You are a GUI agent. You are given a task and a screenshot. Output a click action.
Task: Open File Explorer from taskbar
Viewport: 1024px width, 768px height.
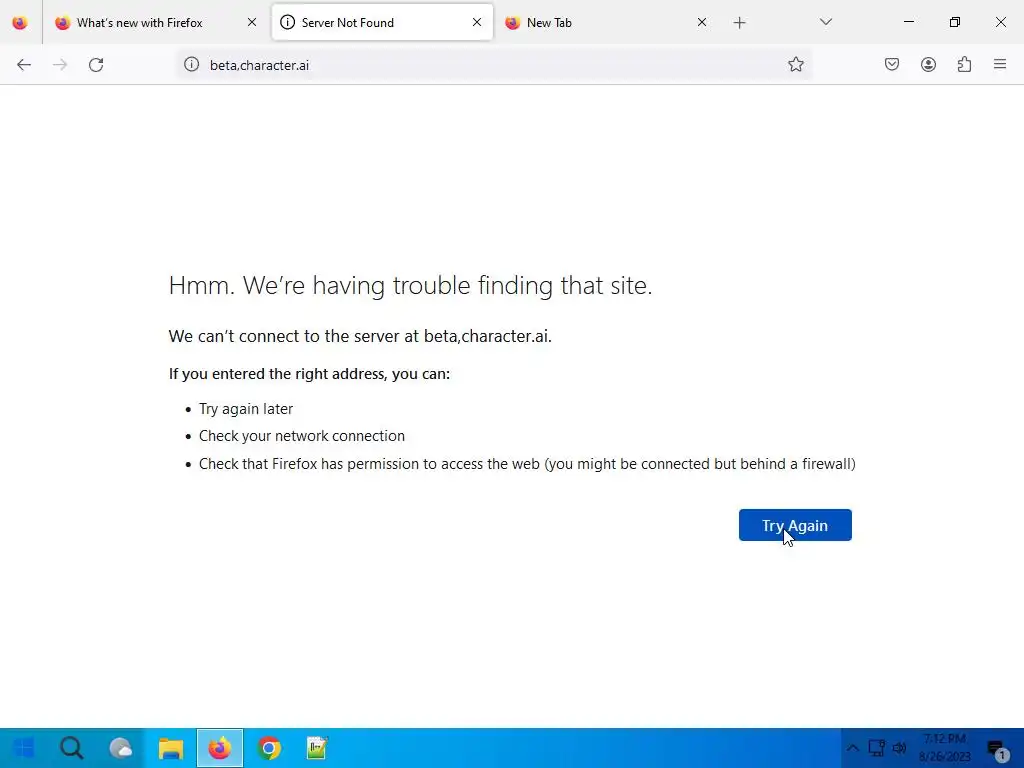point(171,748)
